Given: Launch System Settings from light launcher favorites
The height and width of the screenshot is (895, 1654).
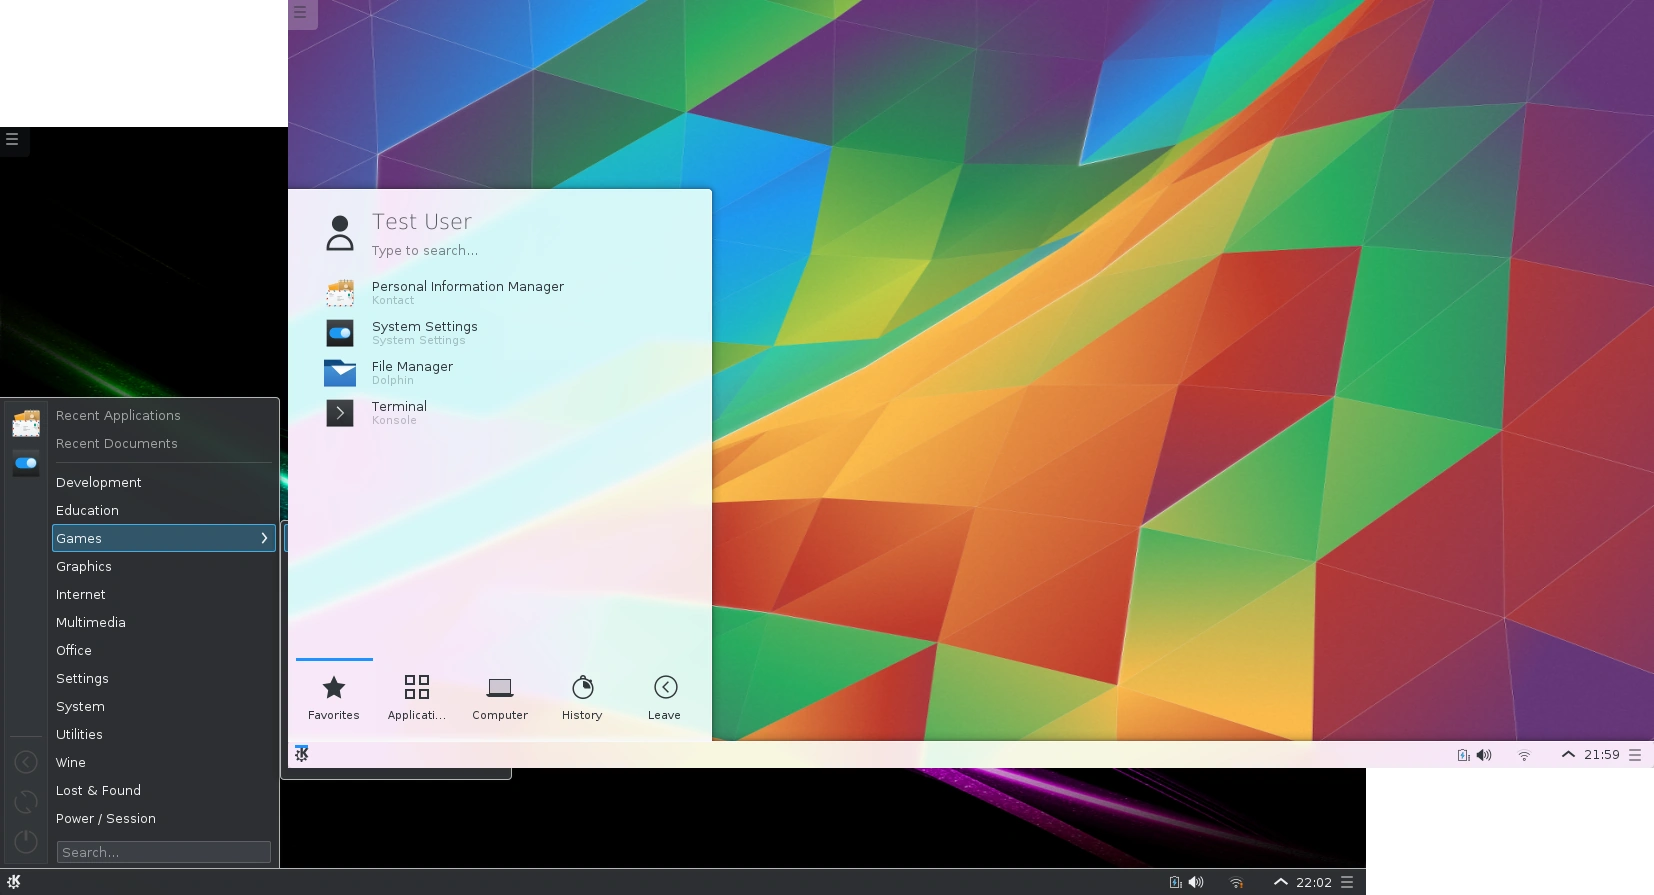Looking at the screenshot, I should coord(500,332).
